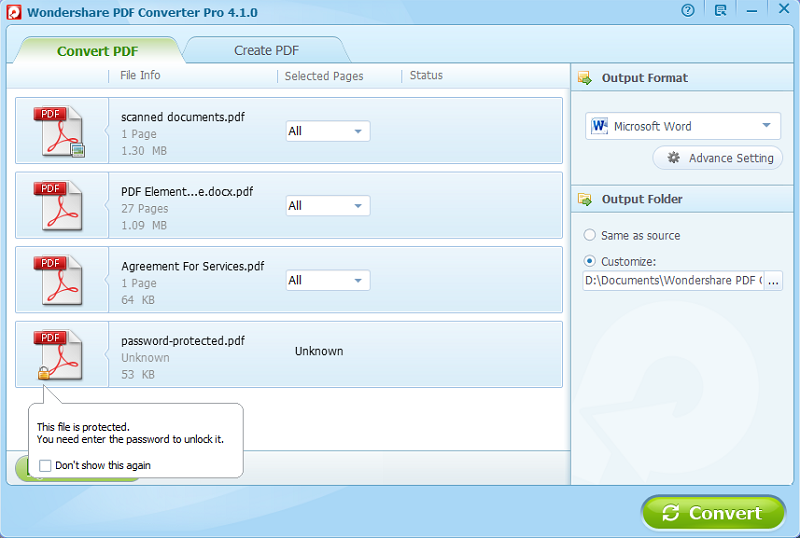Click the locked password-protected.pdf icon
The width and height of the screenshot is (800, 538).
(x=58, y=355)
